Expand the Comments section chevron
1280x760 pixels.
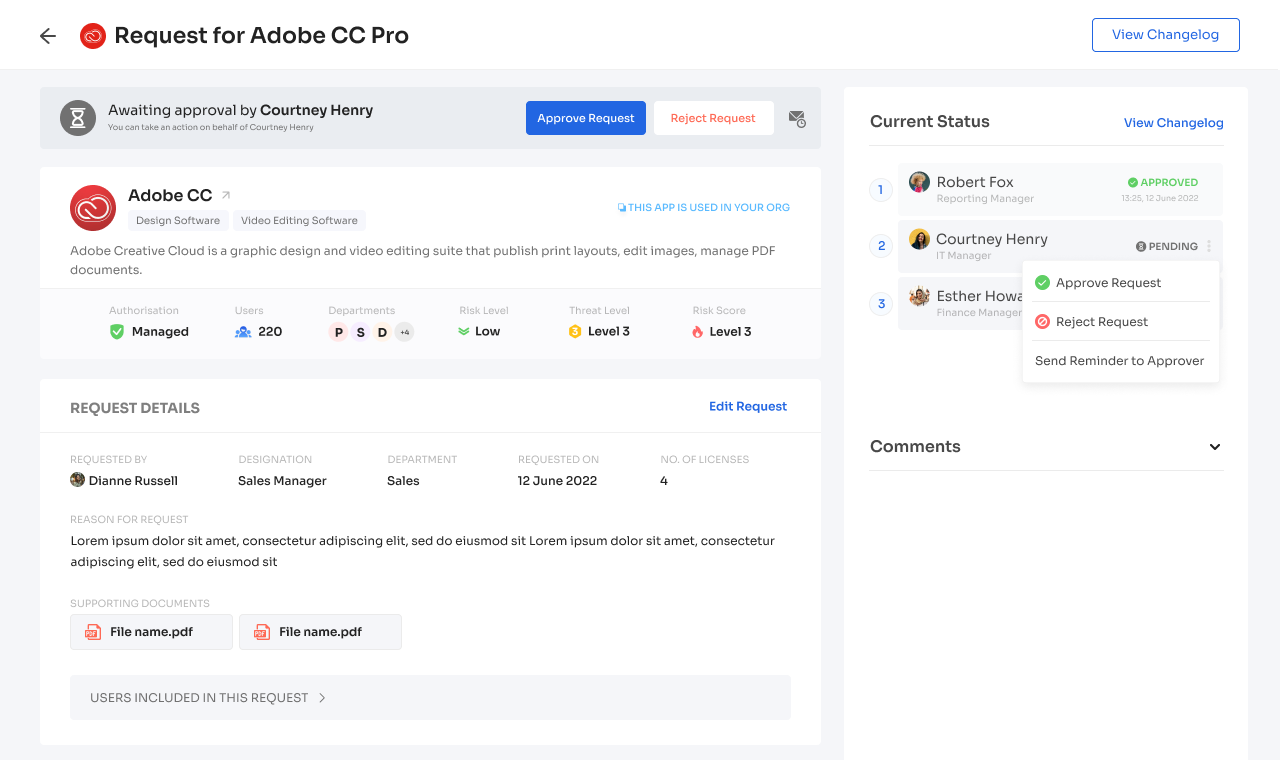[x=1215, y=447]
